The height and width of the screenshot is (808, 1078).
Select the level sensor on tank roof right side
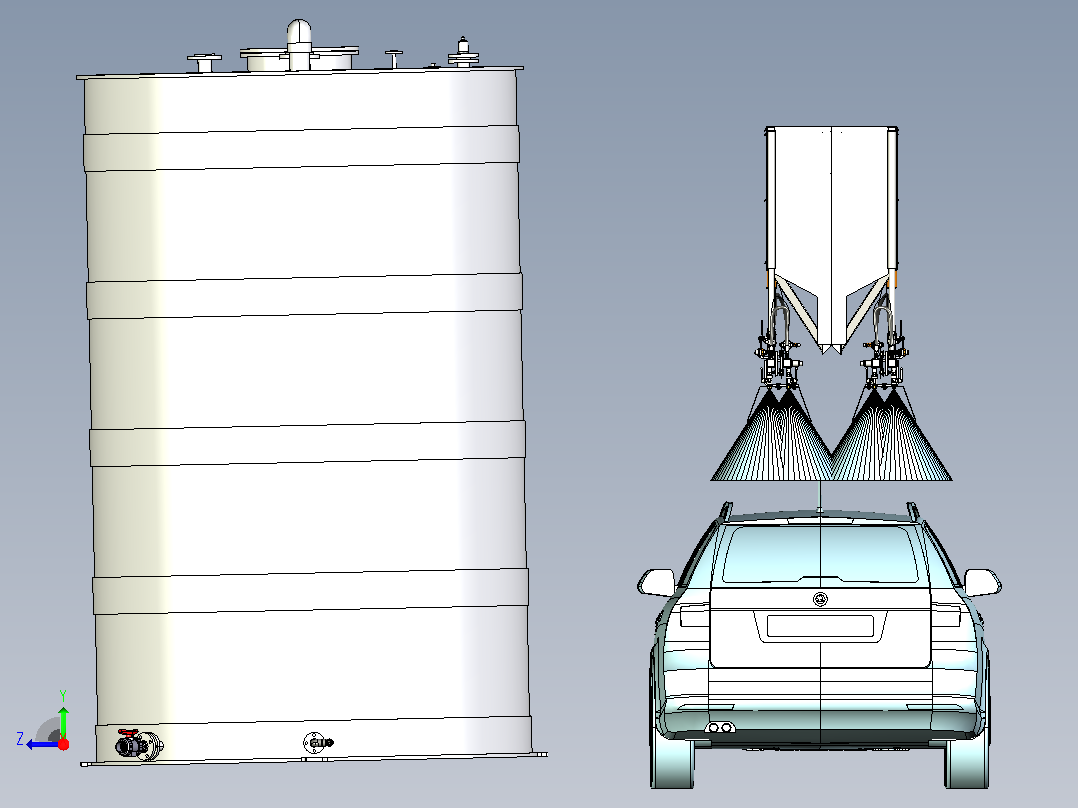point(463,52)
